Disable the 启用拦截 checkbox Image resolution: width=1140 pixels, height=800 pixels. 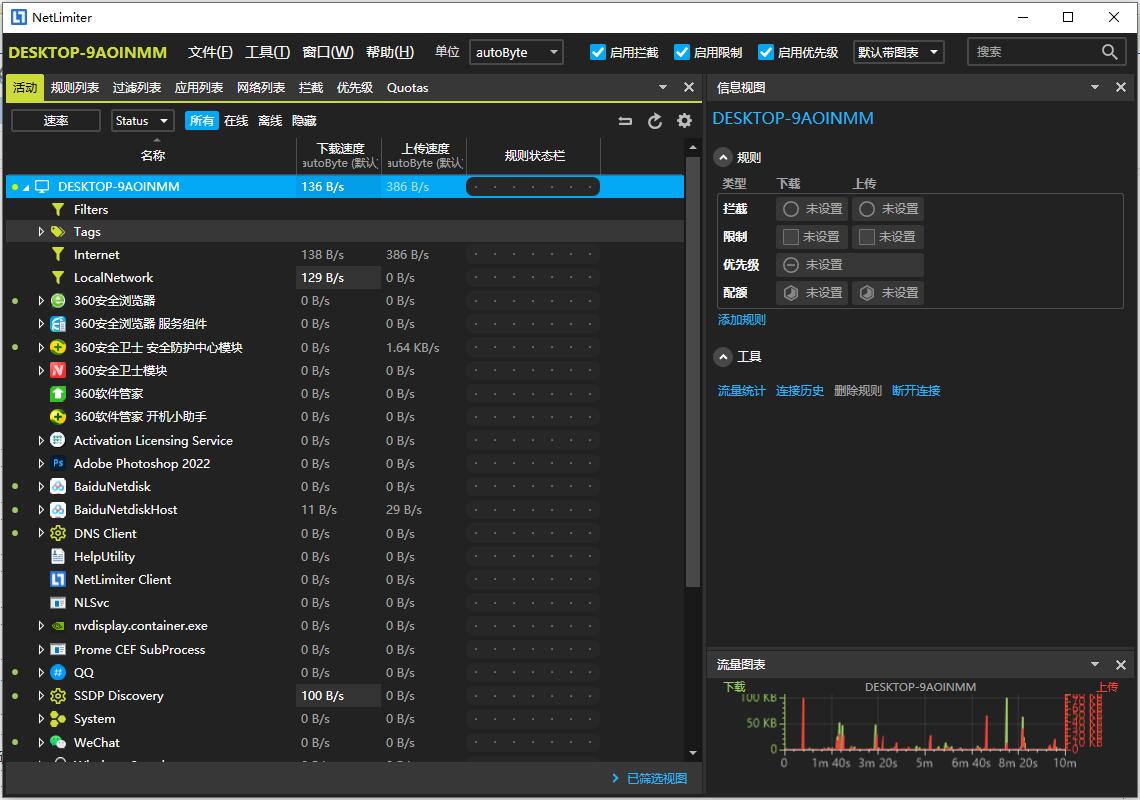(598, 51)
